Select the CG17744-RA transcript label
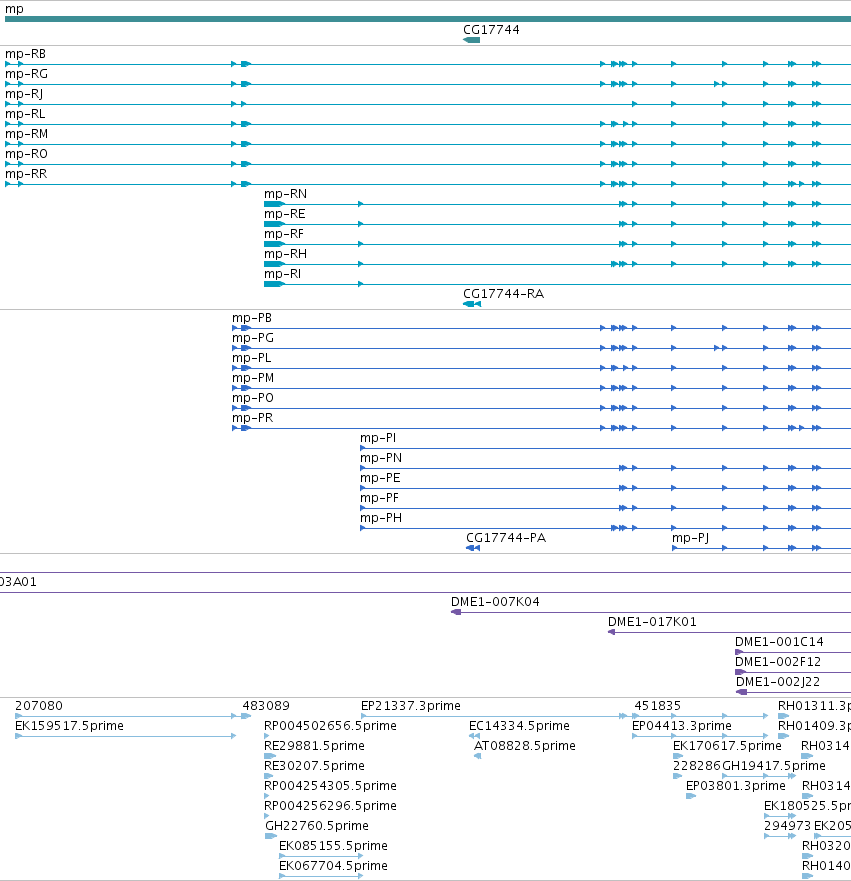This screenshot has height=881, width=851. click(503, 294)
